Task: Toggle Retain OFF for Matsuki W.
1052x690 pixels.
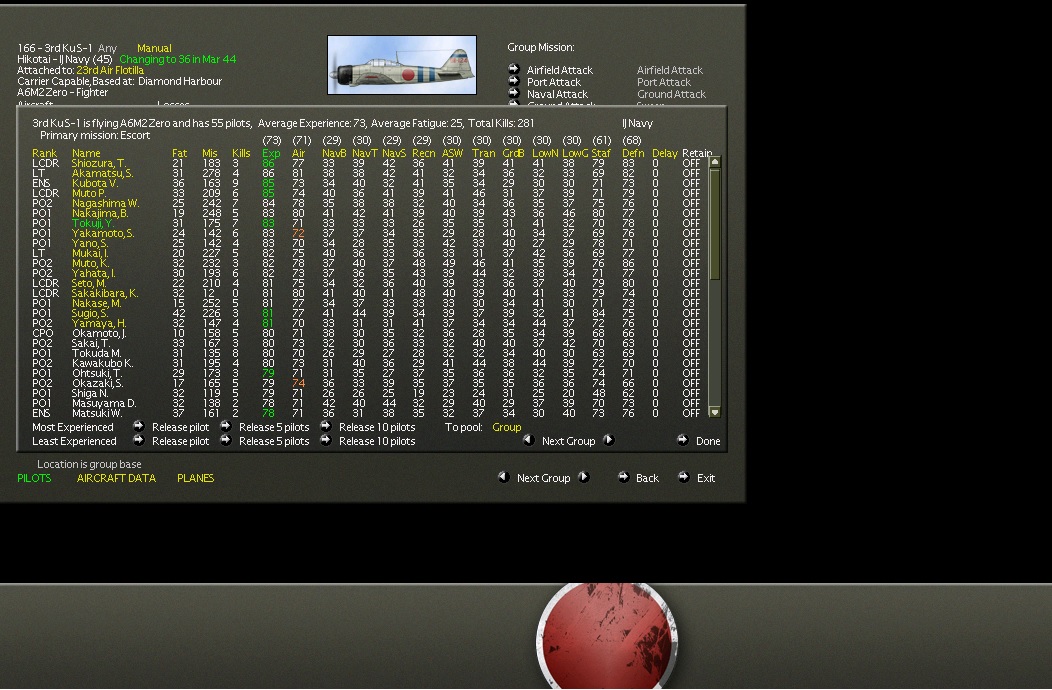Action: (x=691, y=413)
